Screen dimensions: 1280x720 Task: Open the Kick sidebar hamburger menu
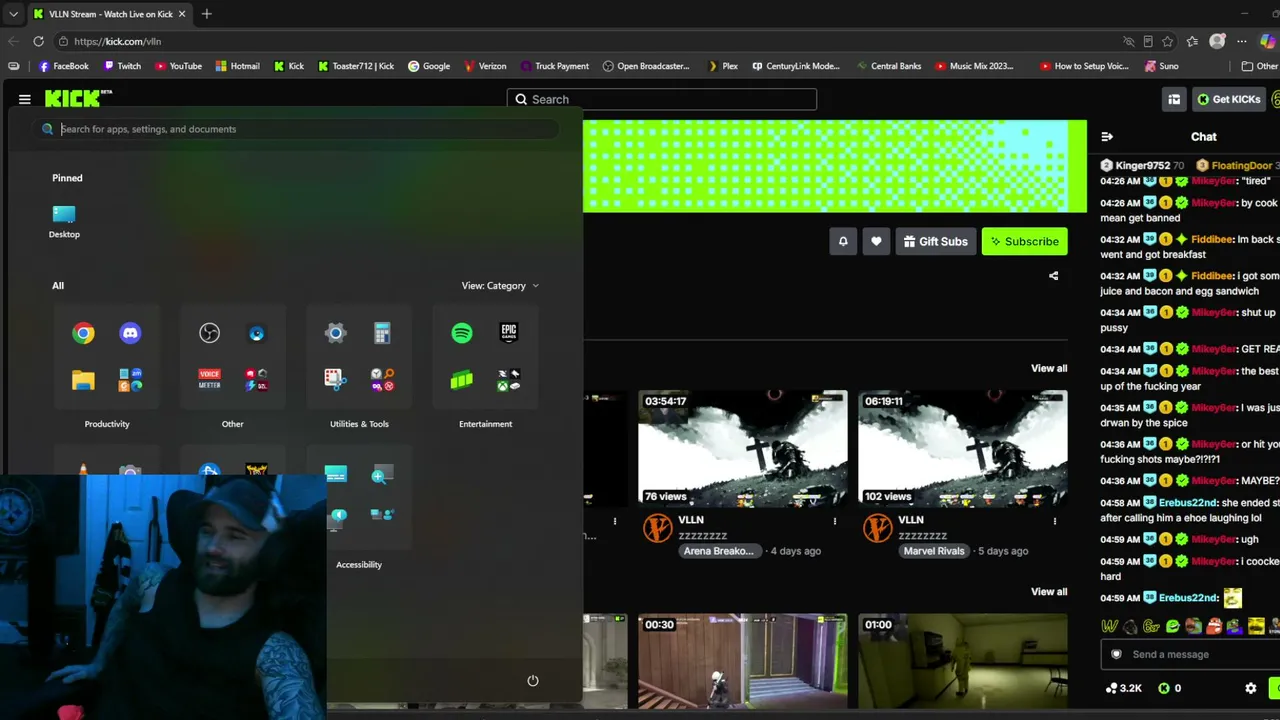click(x=25, y=99)
